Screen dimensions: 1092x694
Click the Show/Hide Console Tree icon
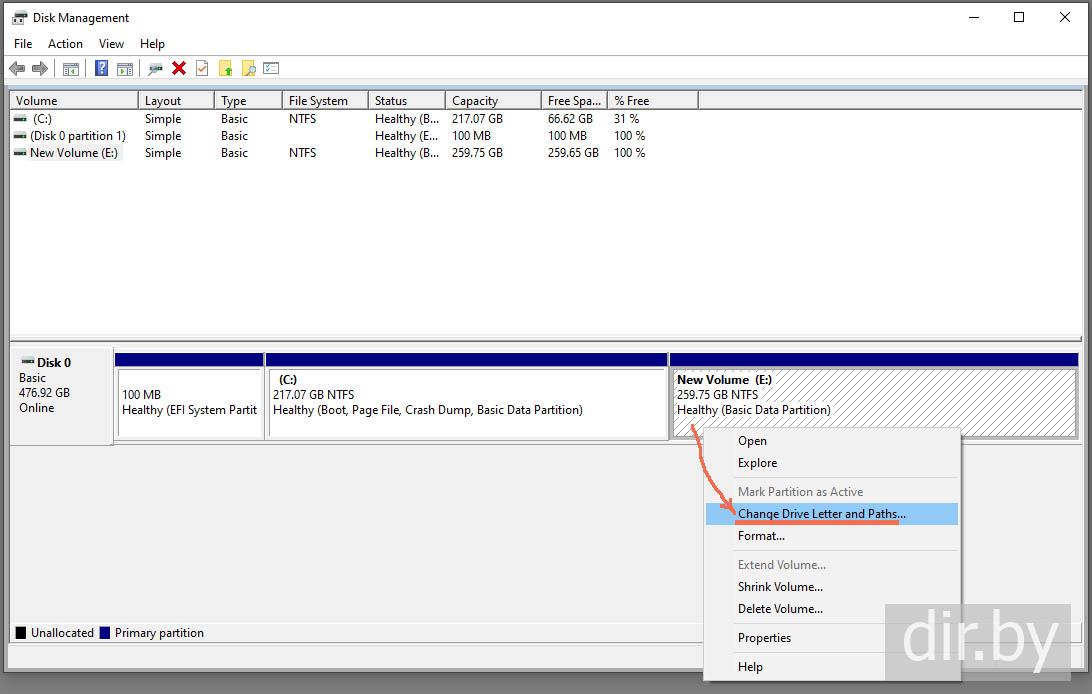(x=71, y=69)
